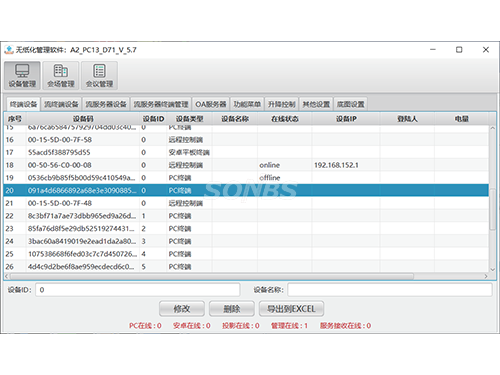Click the vertical scrollbar up arrow
Screen dimensions: 500x375
click(x=492, y=128)
